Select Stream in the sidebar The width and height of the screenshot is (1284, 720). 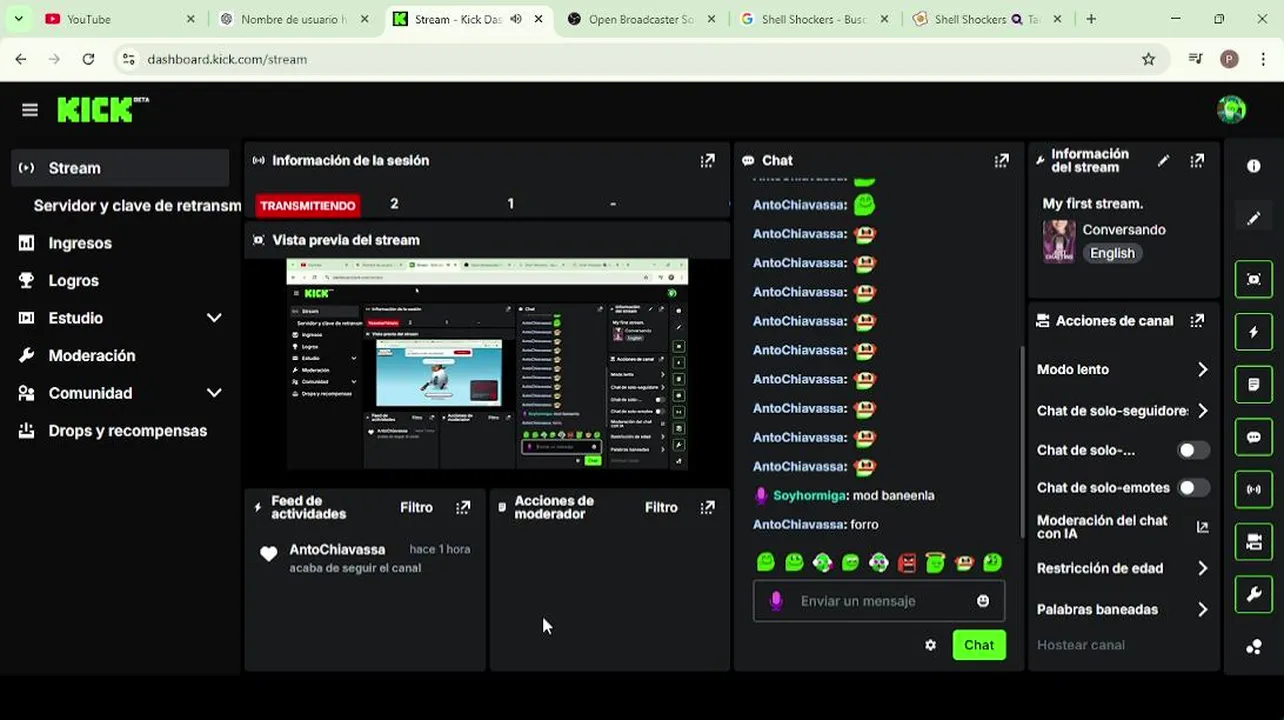pyautogui.click(x=121, y=168)
